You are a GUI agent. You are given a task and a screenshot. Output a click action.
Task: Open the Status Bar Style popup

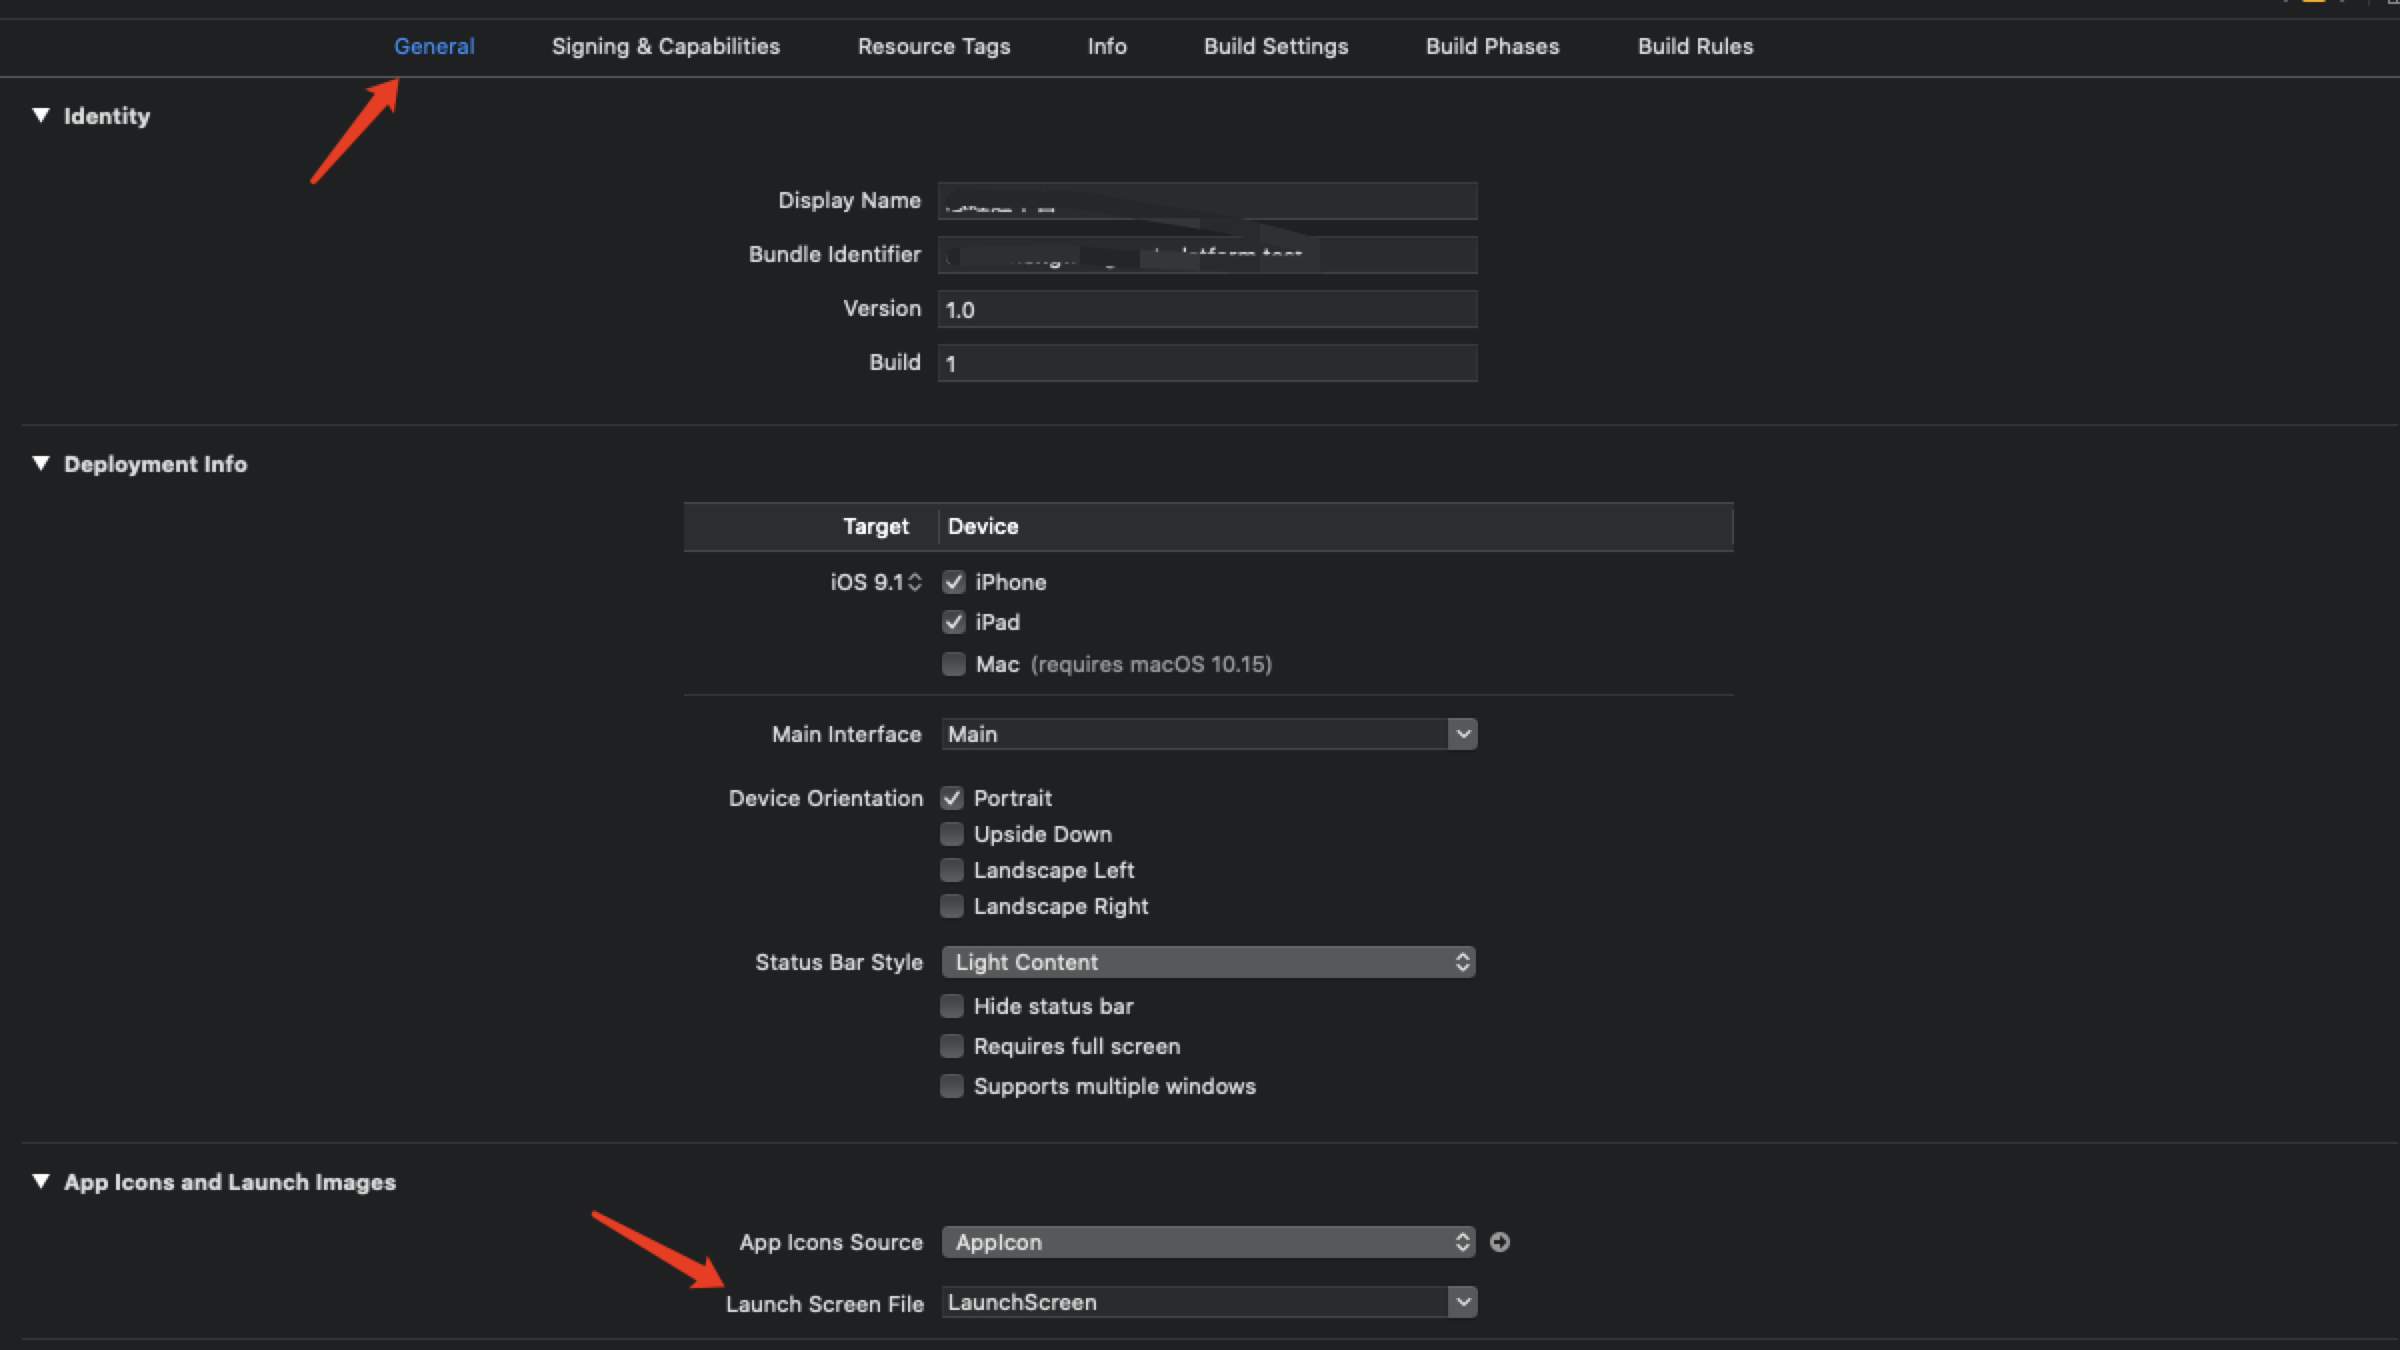[x=1208, y=962]
